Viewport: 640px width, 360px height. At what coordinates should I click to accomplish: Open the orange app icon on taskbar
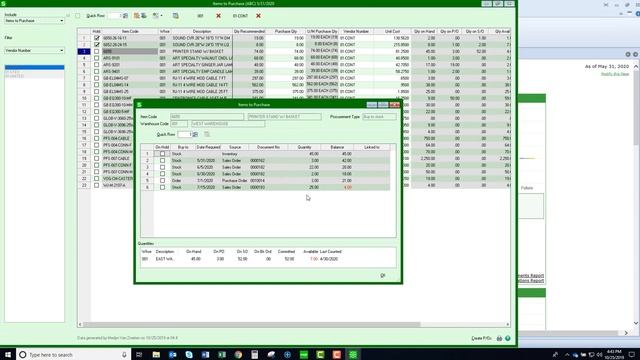click(337, 355)
